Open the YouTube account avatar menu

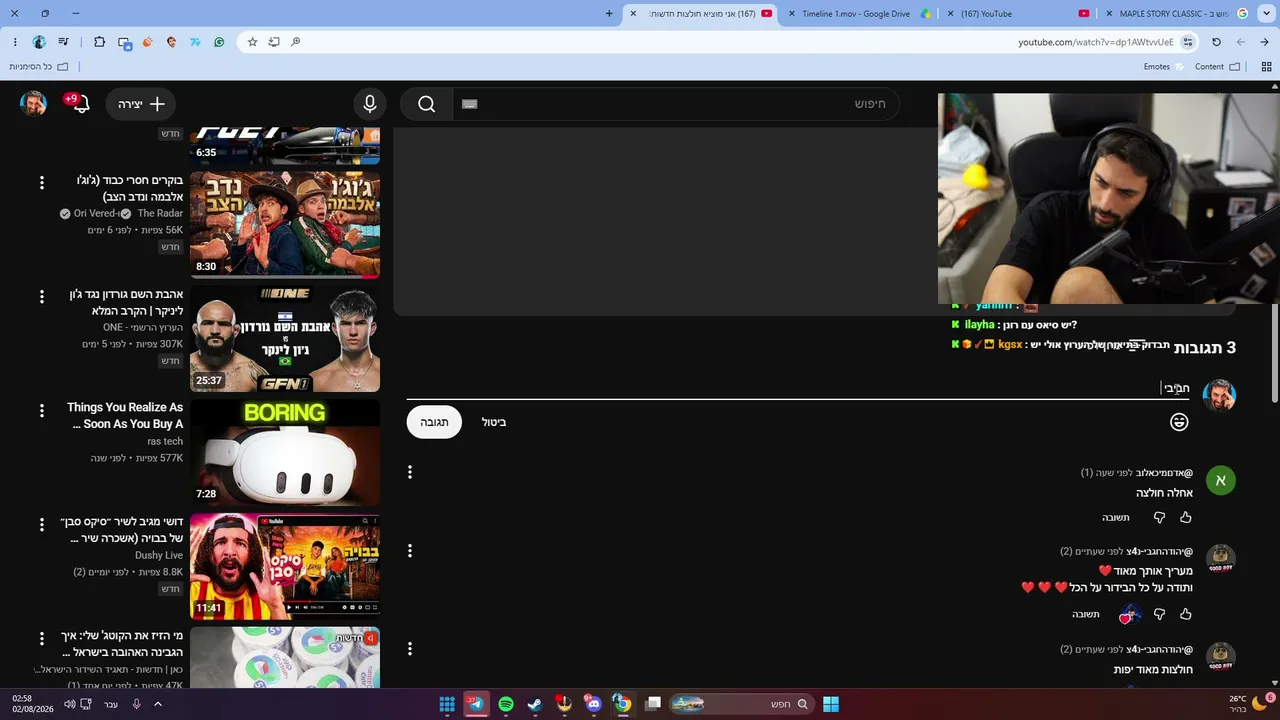pyautogui.click(x=33, y=104)
